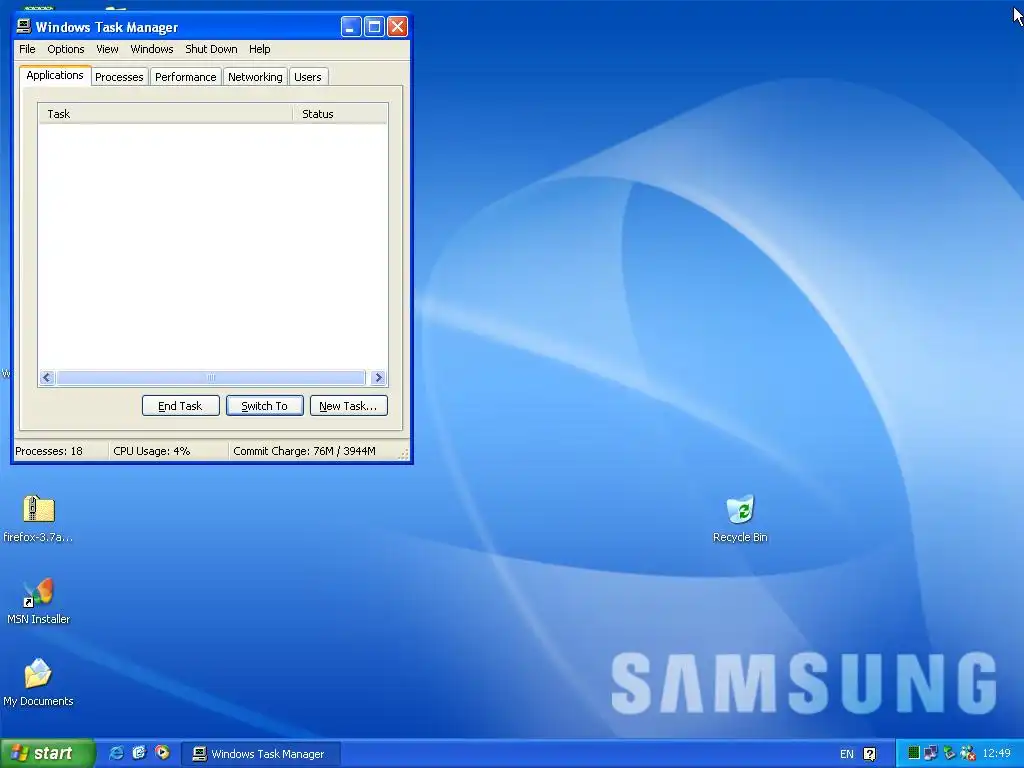Click the Task Manager title bar icon
Screen dimensions: 1024x768
click(24, 26)
